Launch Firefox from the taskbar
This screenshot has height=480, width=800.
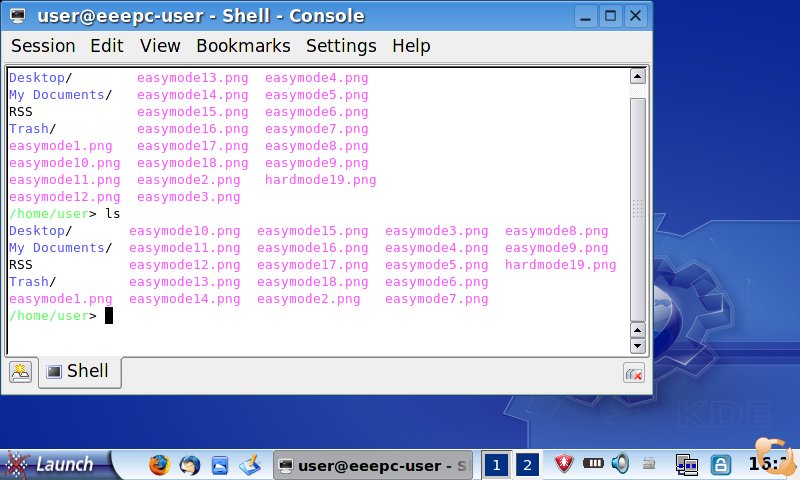click(159, 465)
